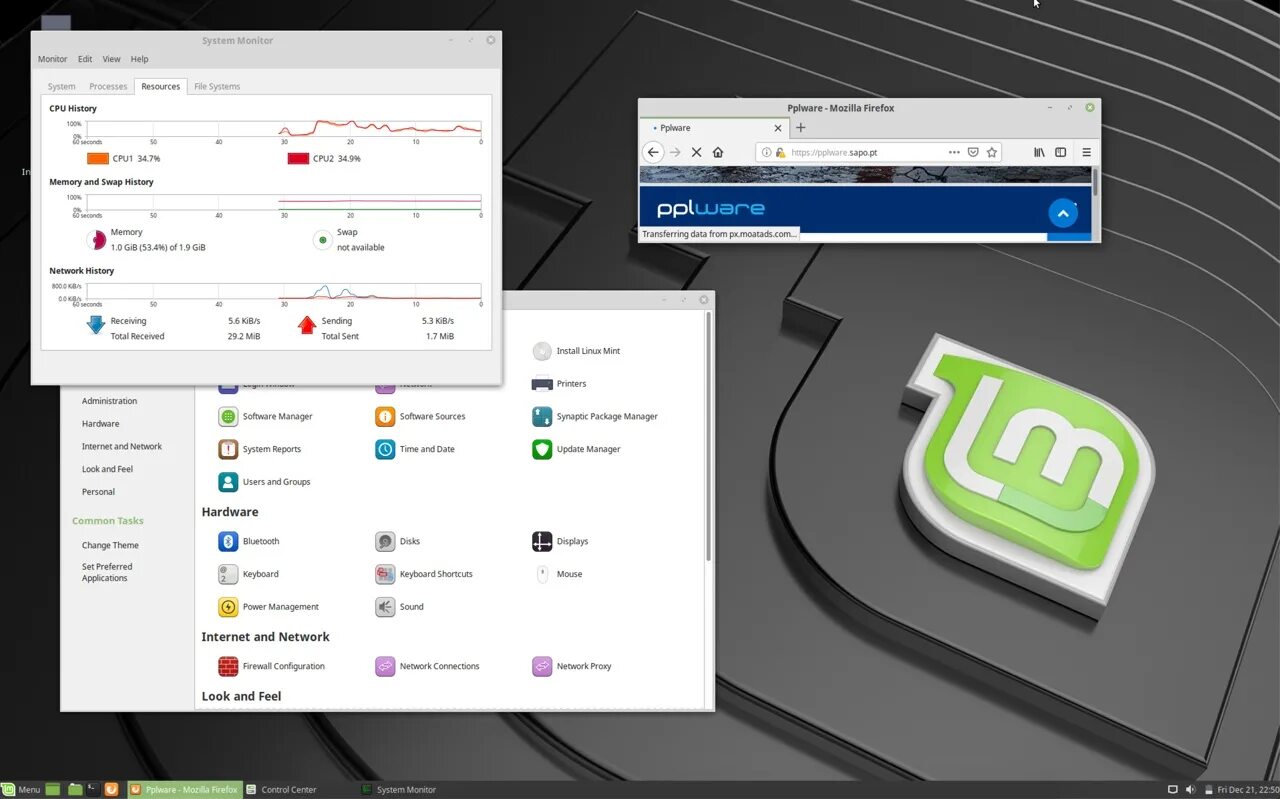The width and height of the screenshot is (1280, 799).
Task: Open the View menu in System Monitor
Action: [x=111, y=59]
